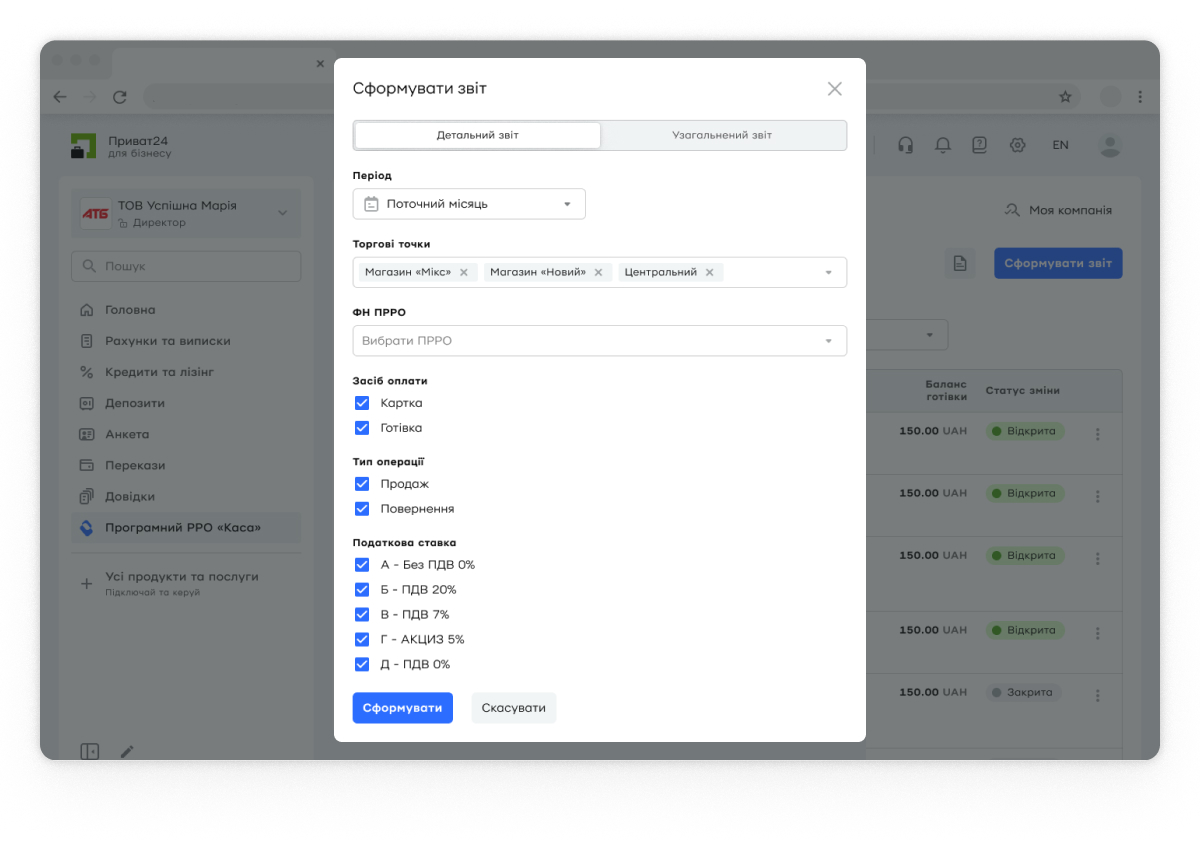Uncheck the Картка payment checkbox
Screen dimensions: 1200x860
pos(362,403)
